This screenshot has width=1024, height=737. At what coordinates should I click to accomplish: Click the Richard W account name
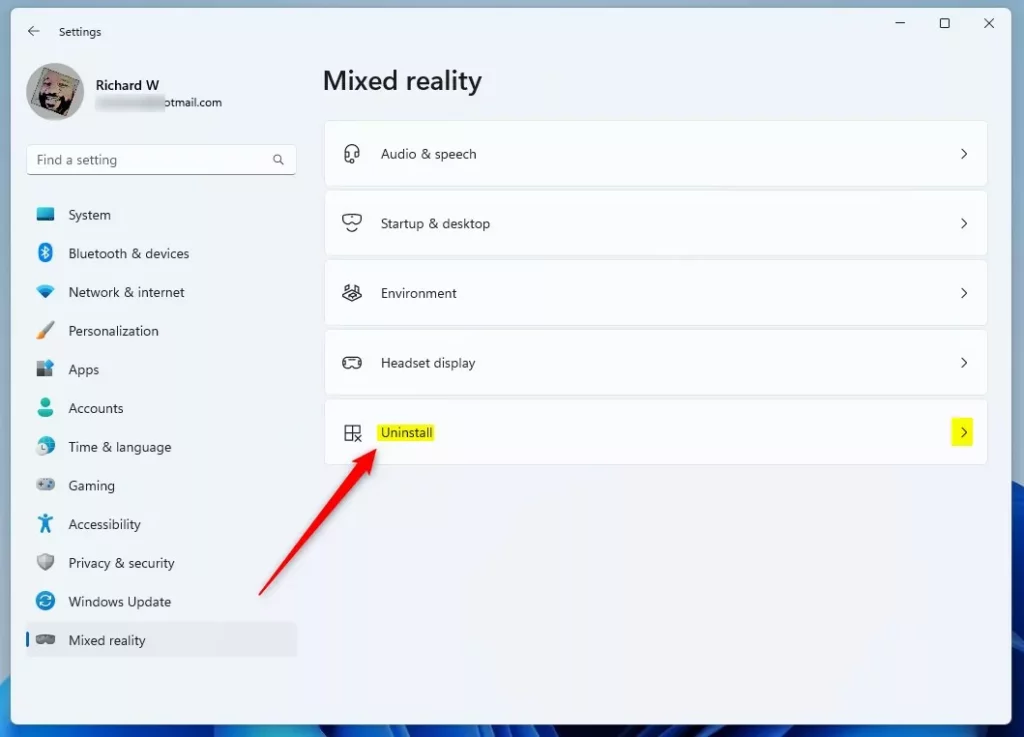[127, 85]
